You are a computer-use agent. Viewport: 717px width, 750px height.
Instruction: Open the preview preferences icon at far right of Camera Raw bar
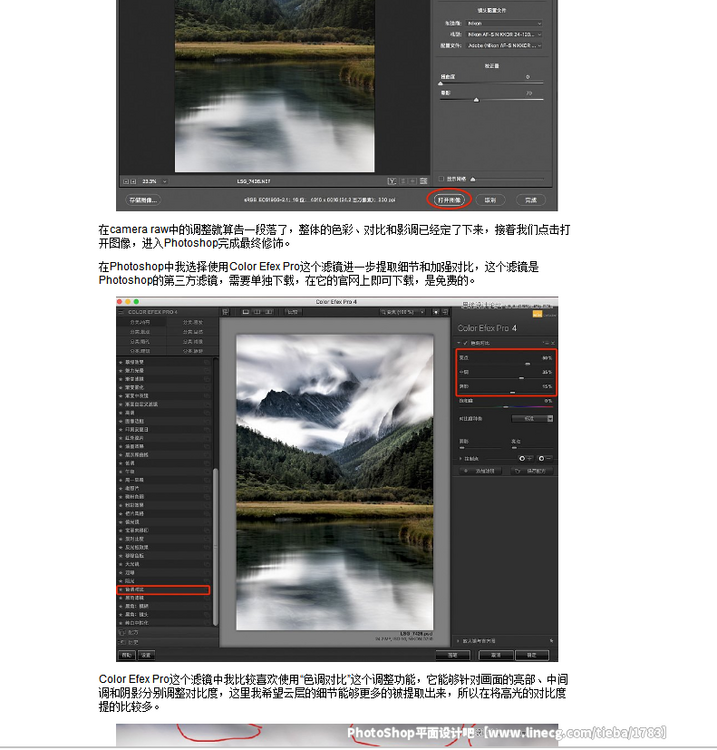point(424,181)
